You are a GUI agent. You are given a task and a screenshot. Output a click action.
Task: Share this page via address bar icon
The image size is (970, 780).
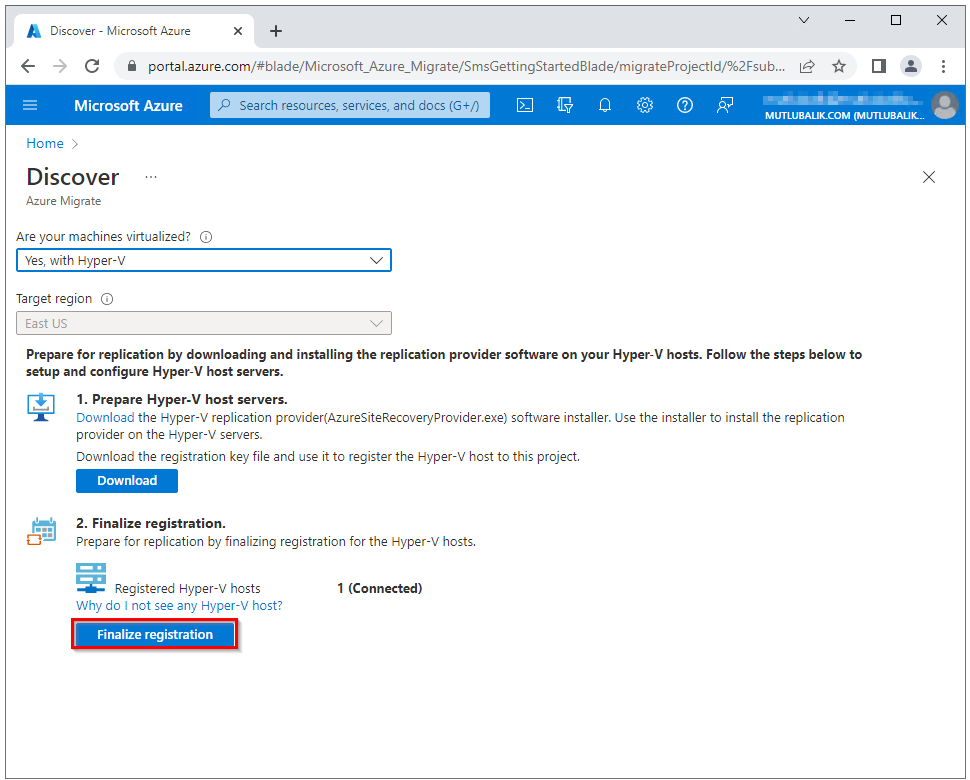click(807, 66)
